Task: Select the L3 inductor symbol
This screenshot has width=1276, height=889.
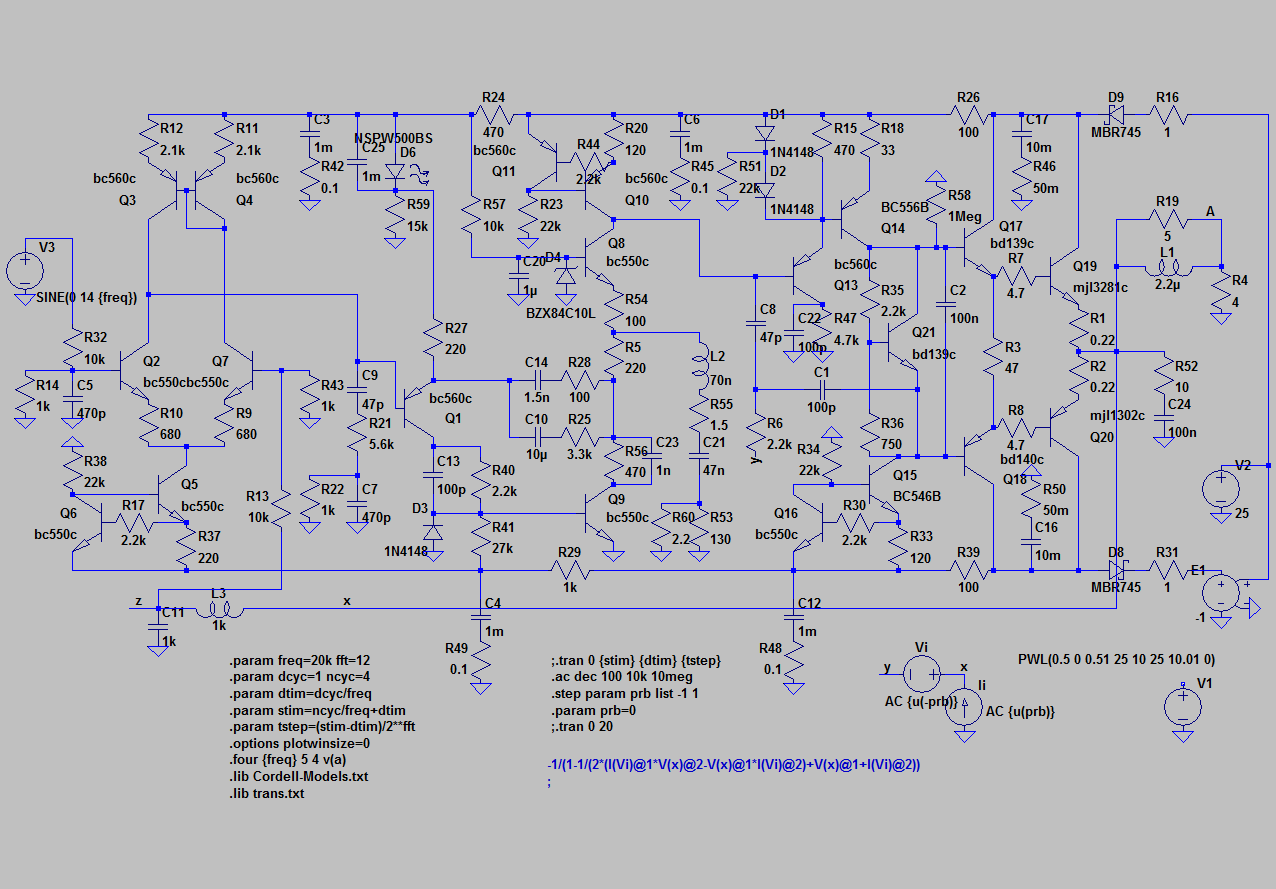Action: [x=219, y=609]
